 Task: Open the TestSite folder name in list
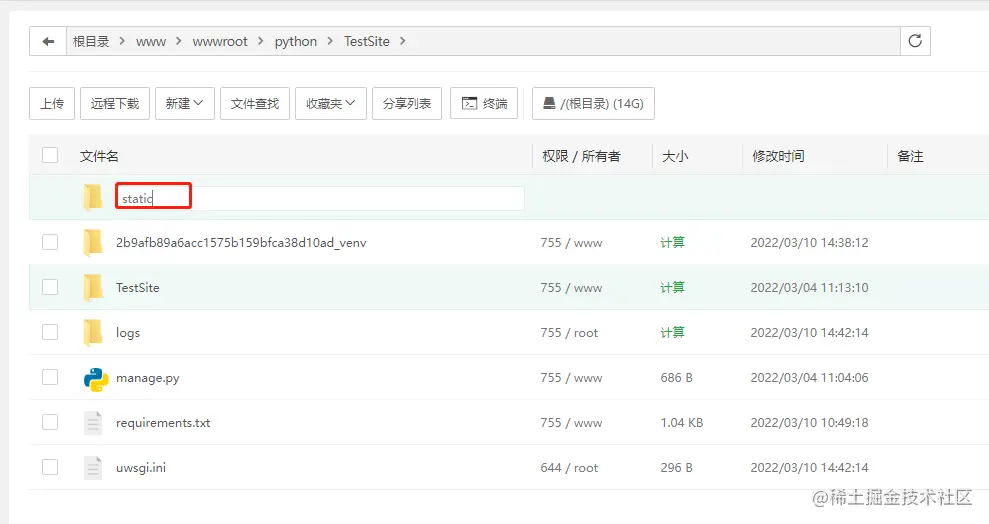pos(138,288)
